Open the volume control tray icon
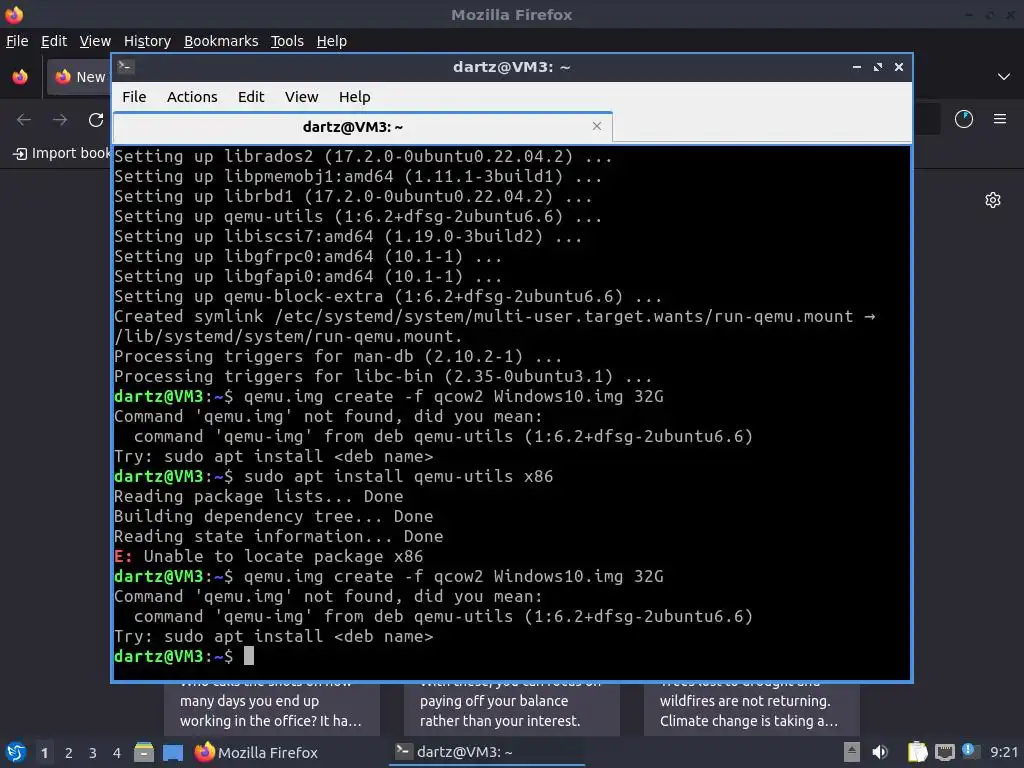This screenshot has height=768, width=1024. coord(880,752)
